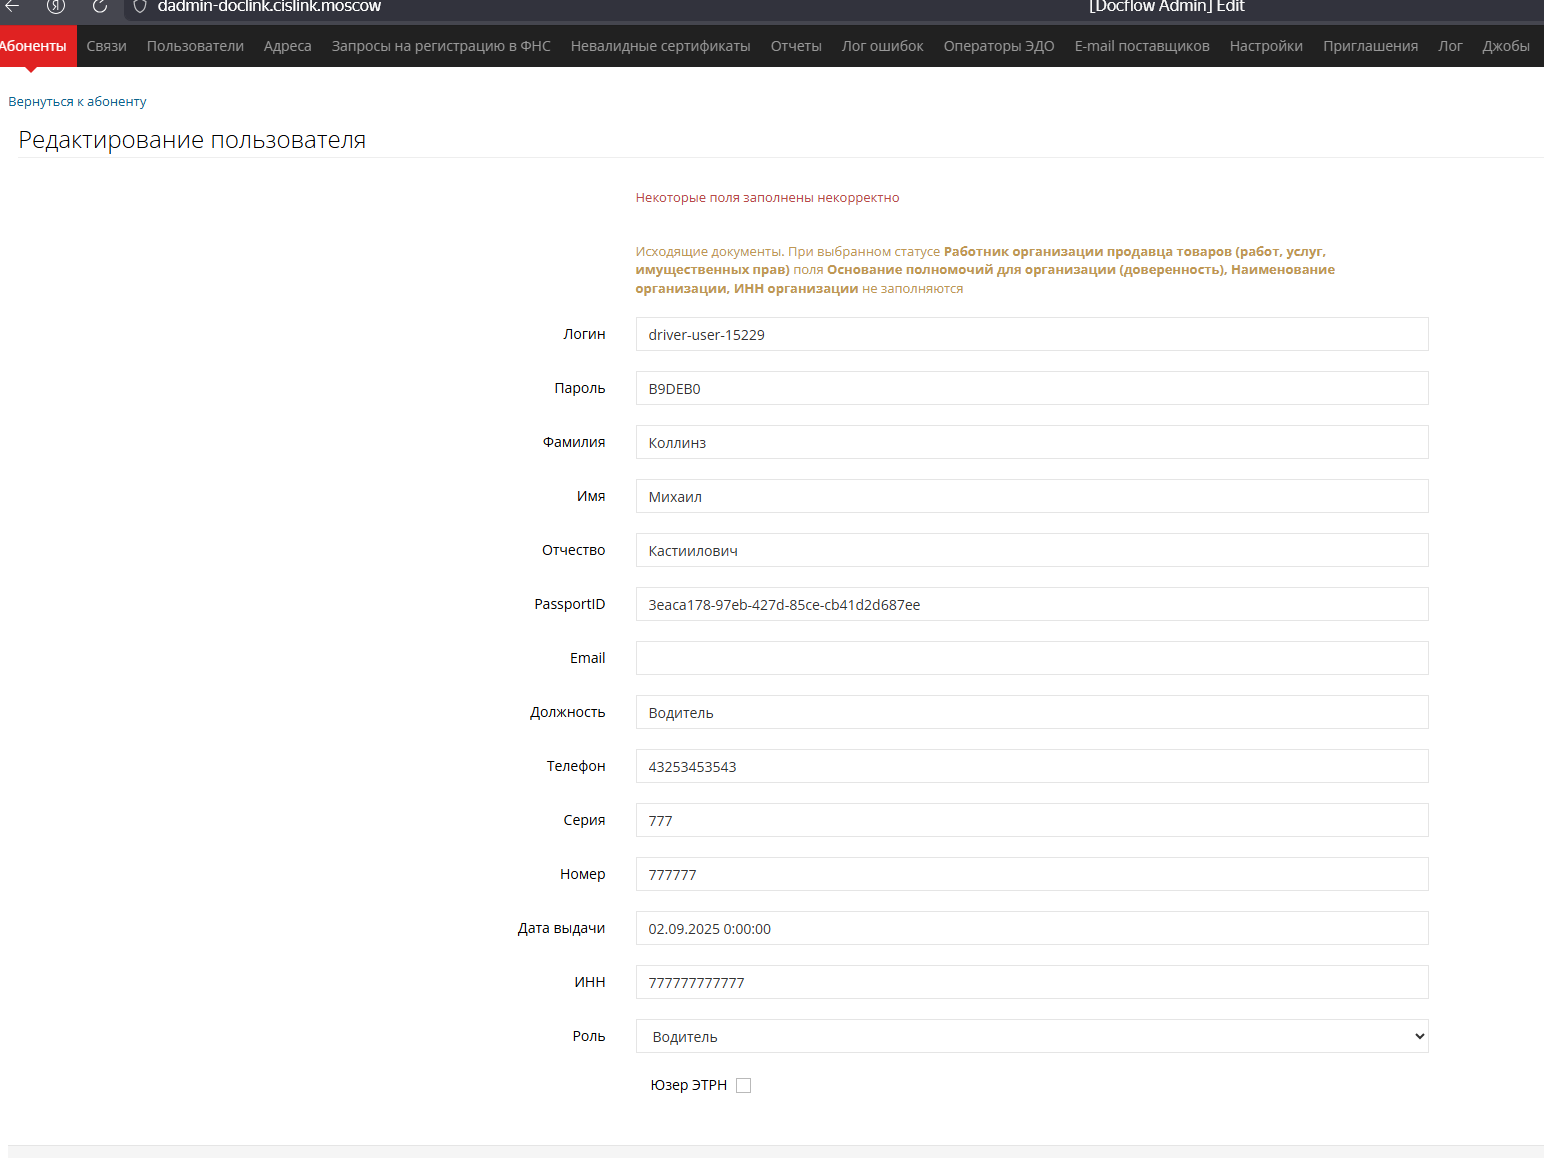Image resolution: width=1544 pixels, height=1158 pixels.
Task: Click the Телефон input field
Action: click(1032, 766)
